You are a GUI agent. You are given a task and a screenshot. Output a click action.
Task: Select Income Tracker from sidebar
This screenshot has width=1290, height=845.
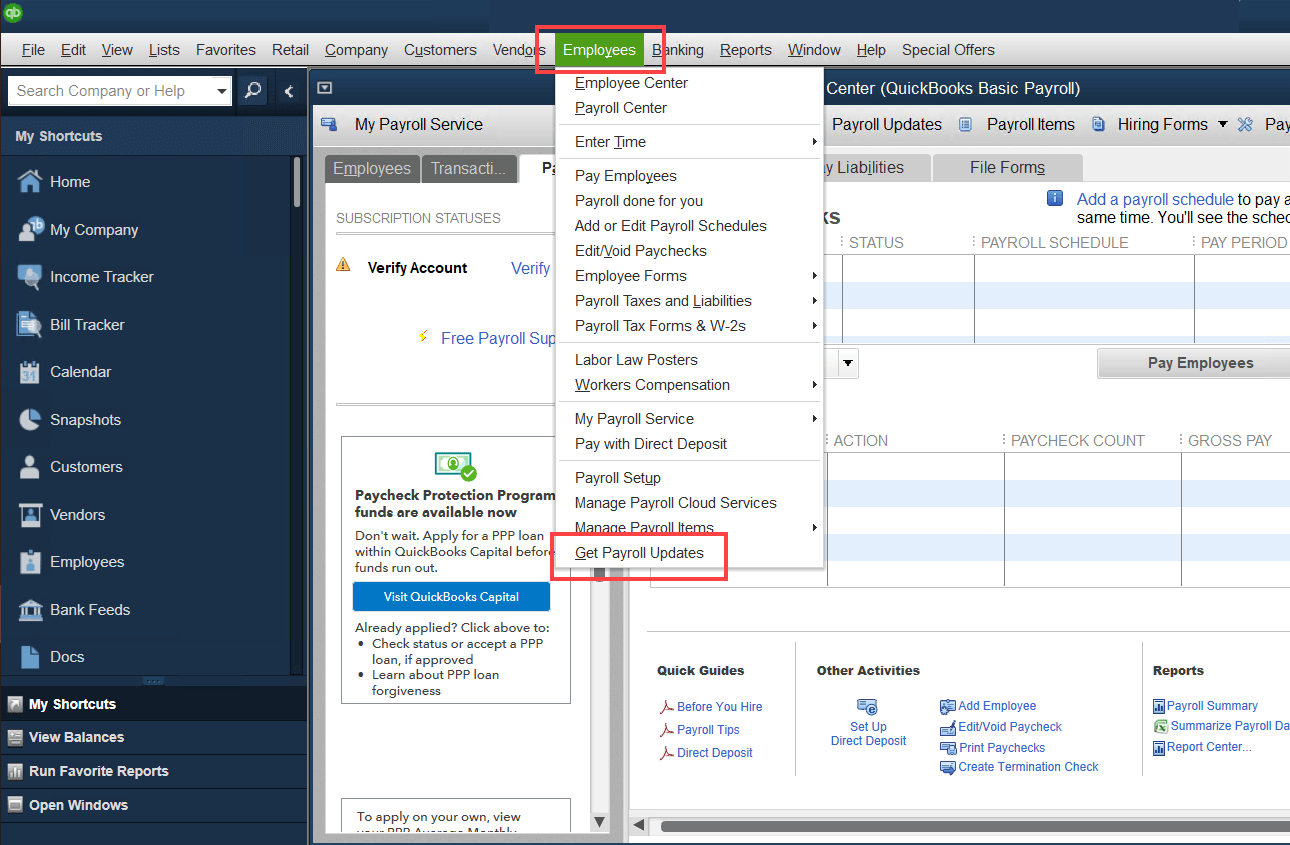tap(103, 276)
